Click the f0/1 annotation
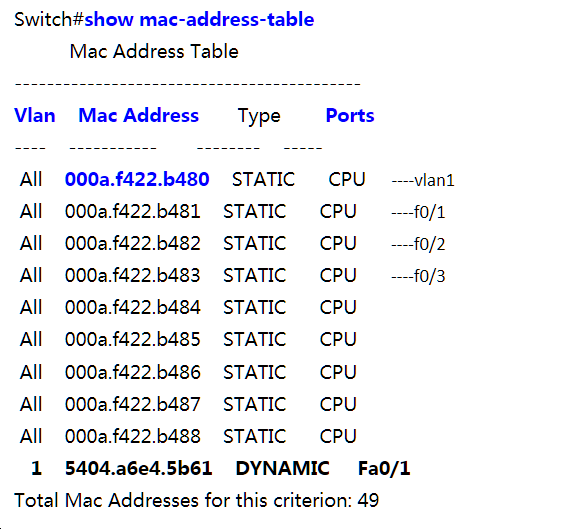The image size is (577, 529). [418, 212]
